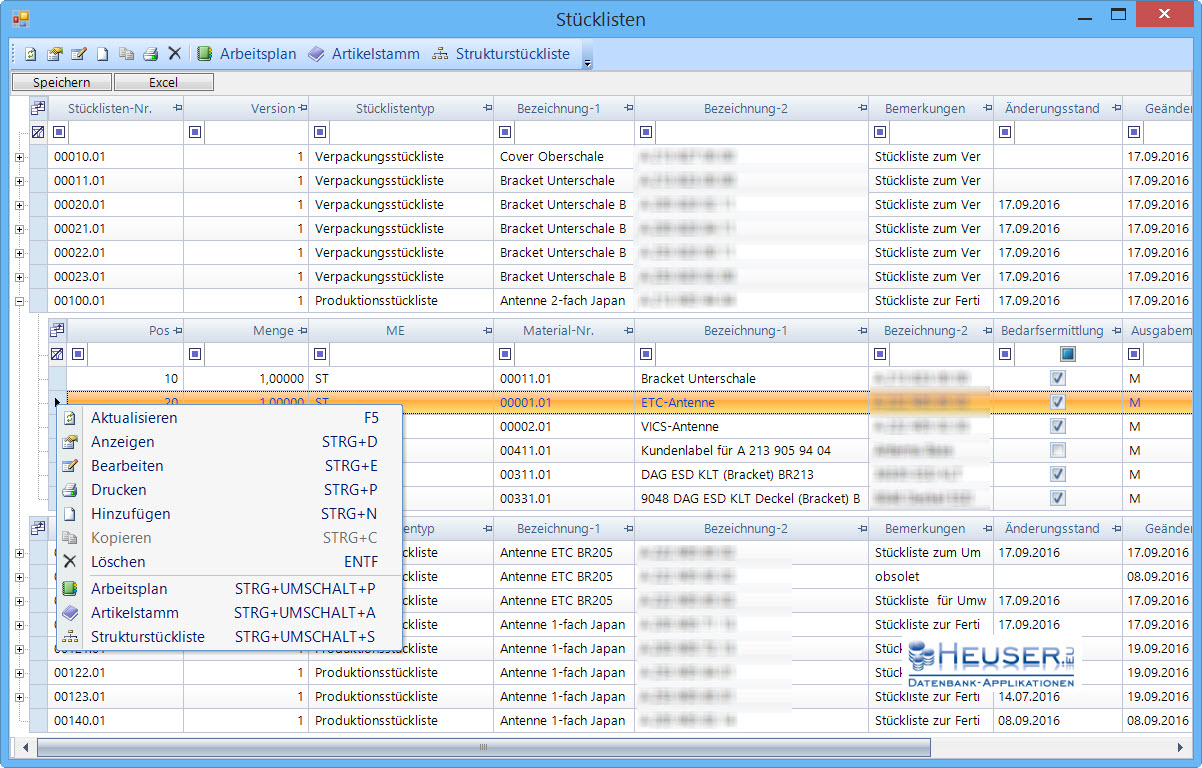The width and height of the screenshot is (1202, 768).
Task: Choose Arbeitsplan in the context menu
Action: coord(229,589)
